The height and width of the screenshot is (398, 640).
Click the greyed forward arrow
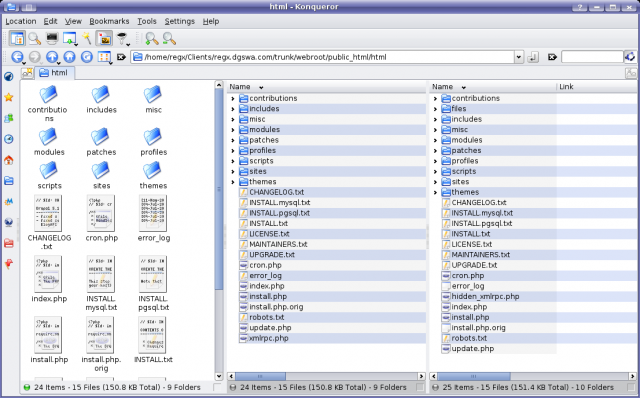pyautogui.click(x=35, y=57)
